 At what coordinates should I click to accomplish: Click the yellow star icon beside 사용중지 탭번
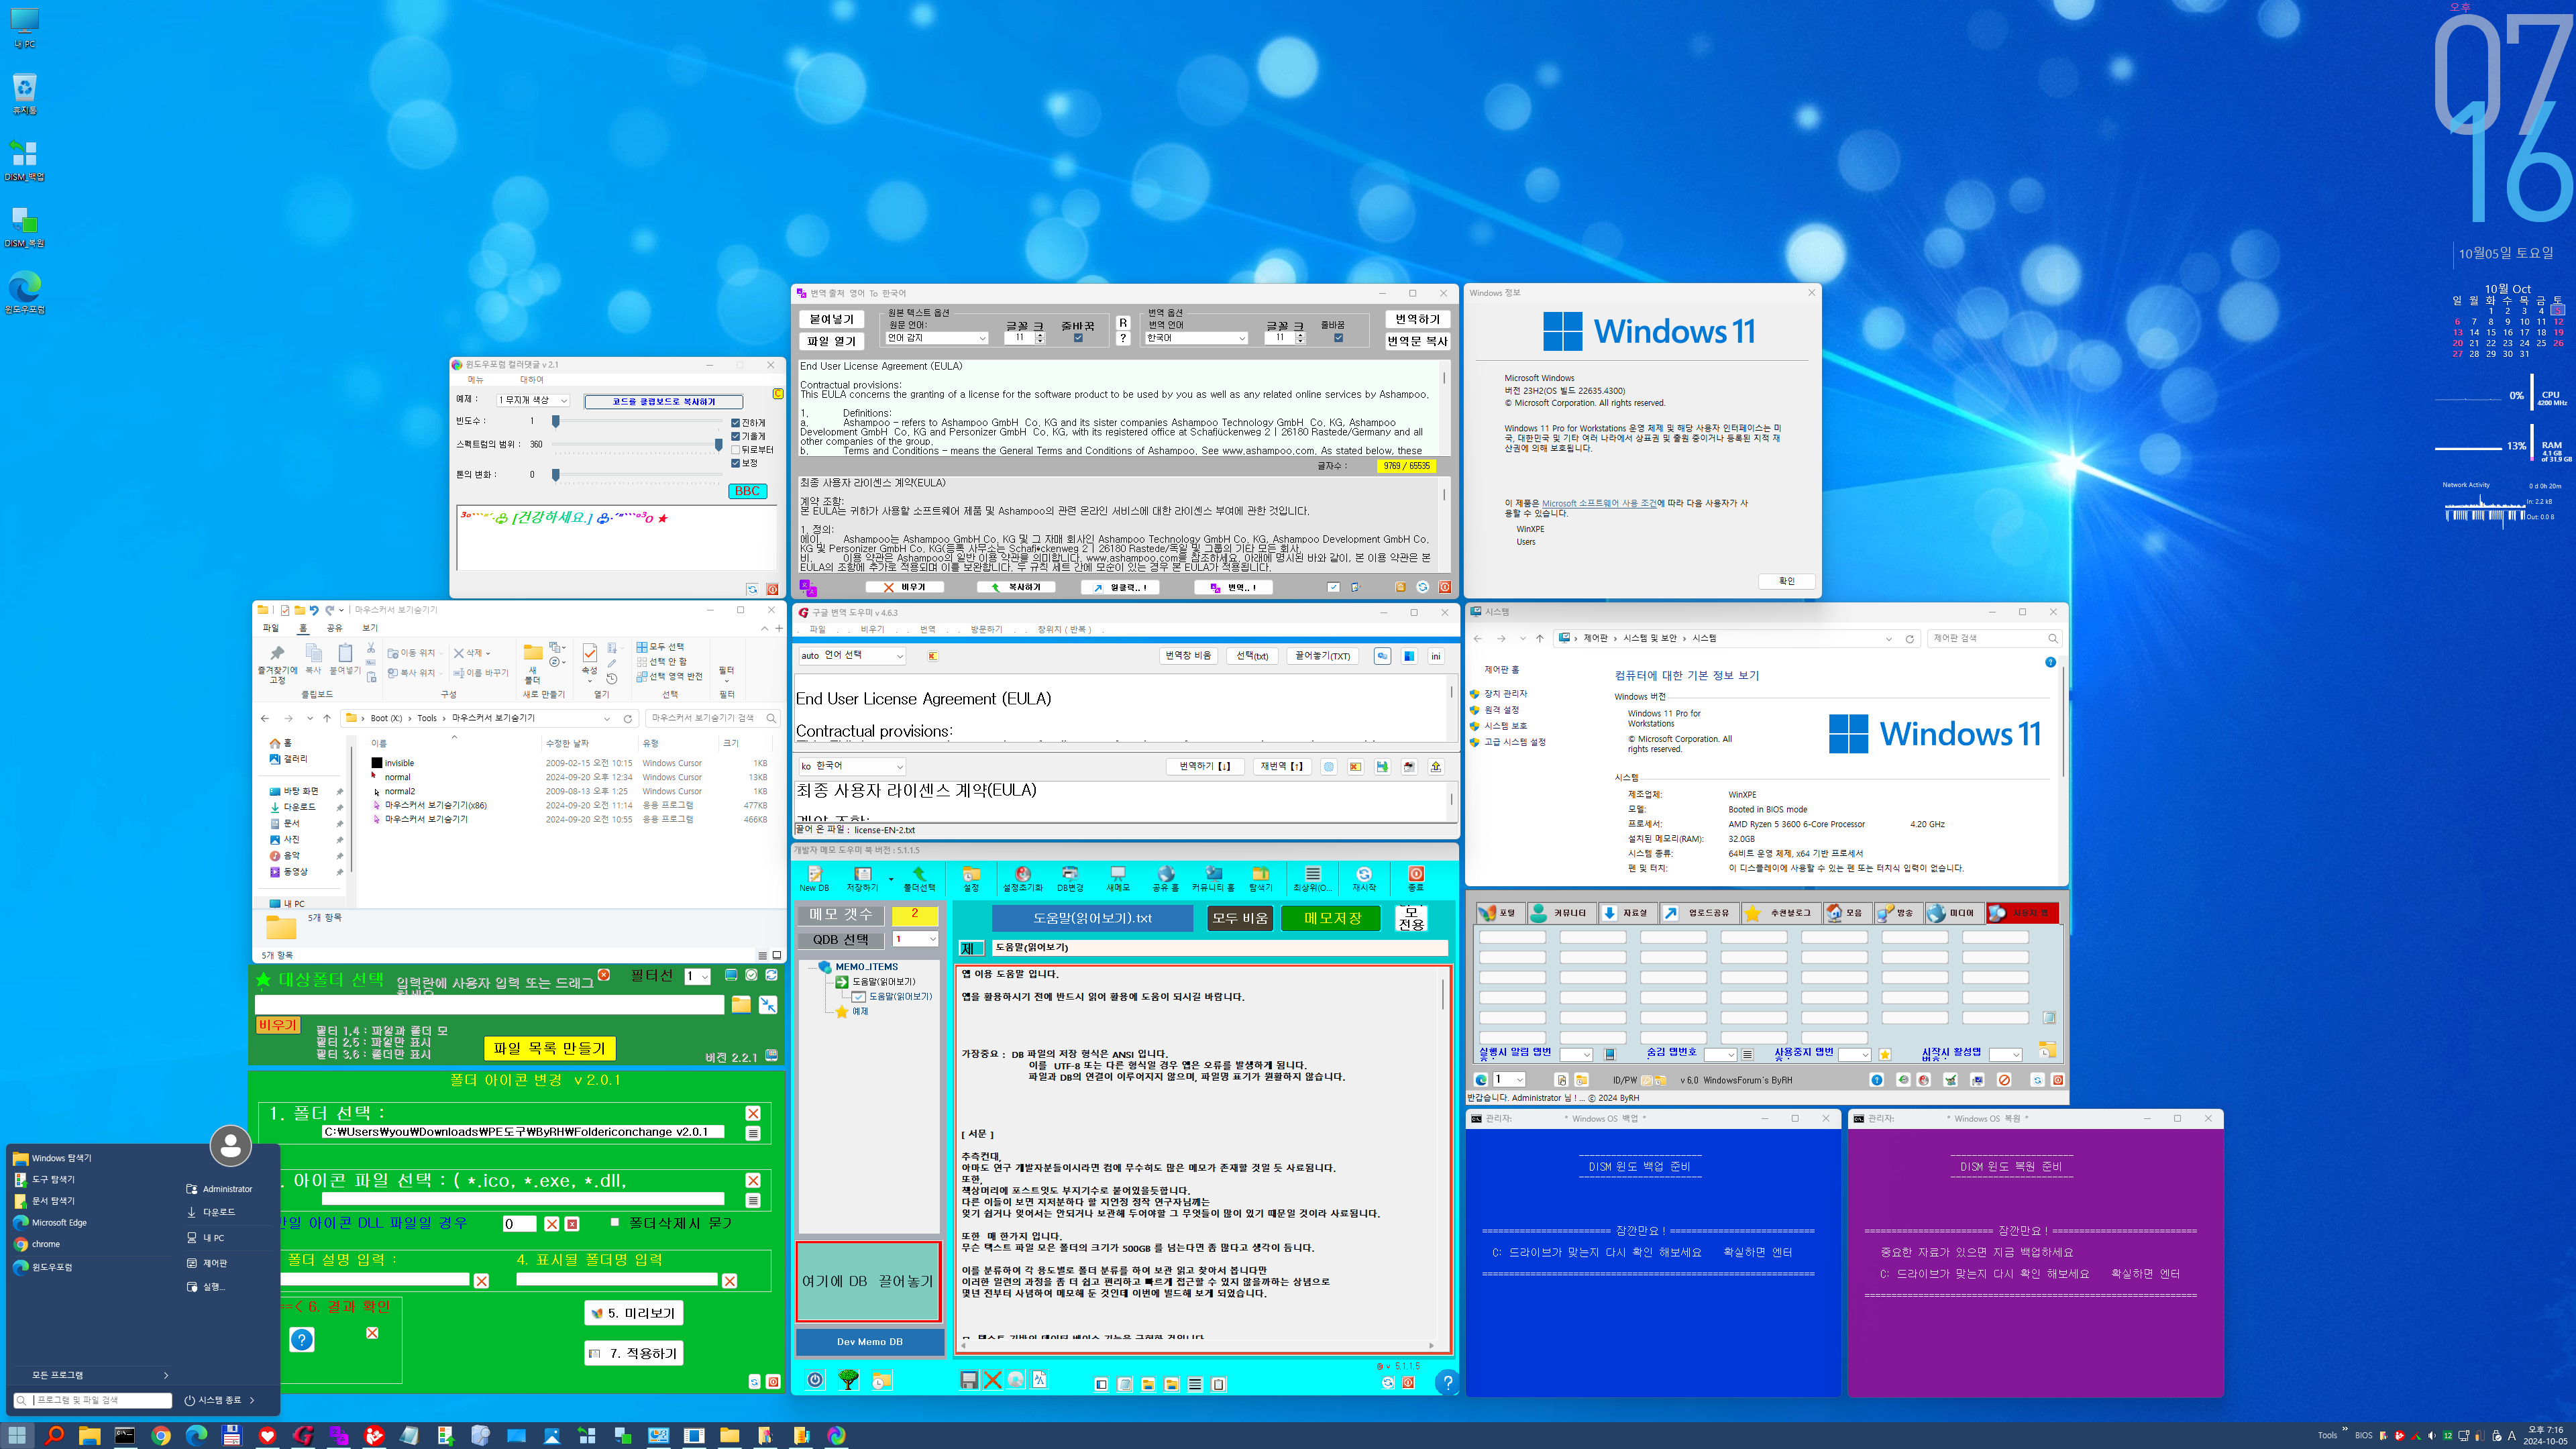pos(1885,1055)
